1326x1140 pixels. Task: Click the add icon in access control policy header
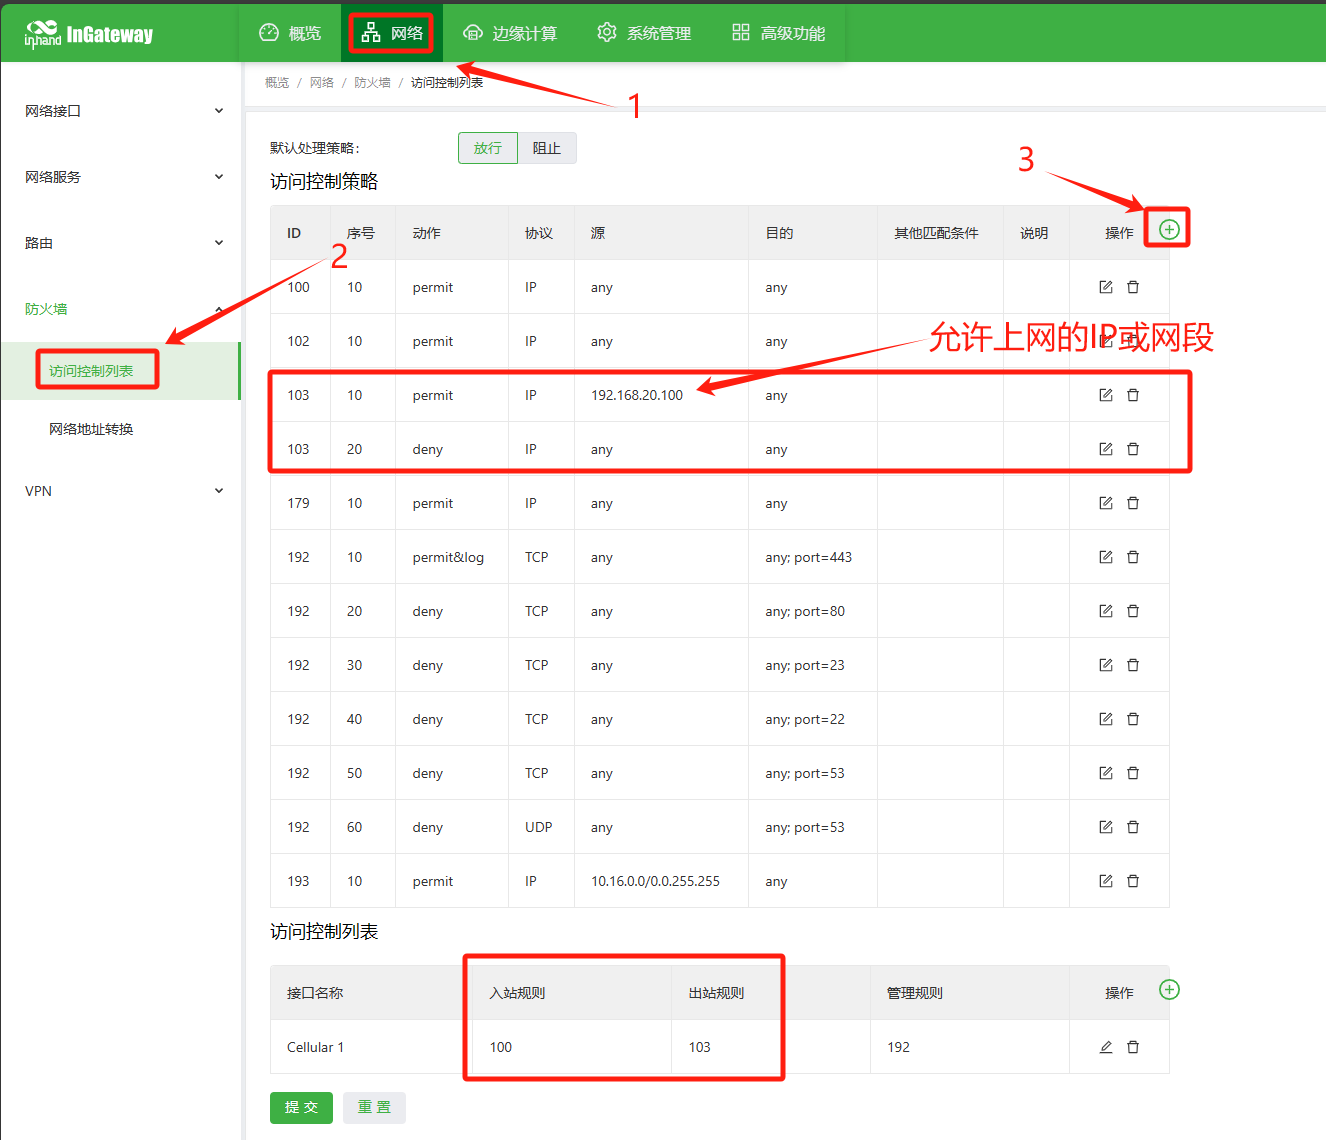[1168, 229]
